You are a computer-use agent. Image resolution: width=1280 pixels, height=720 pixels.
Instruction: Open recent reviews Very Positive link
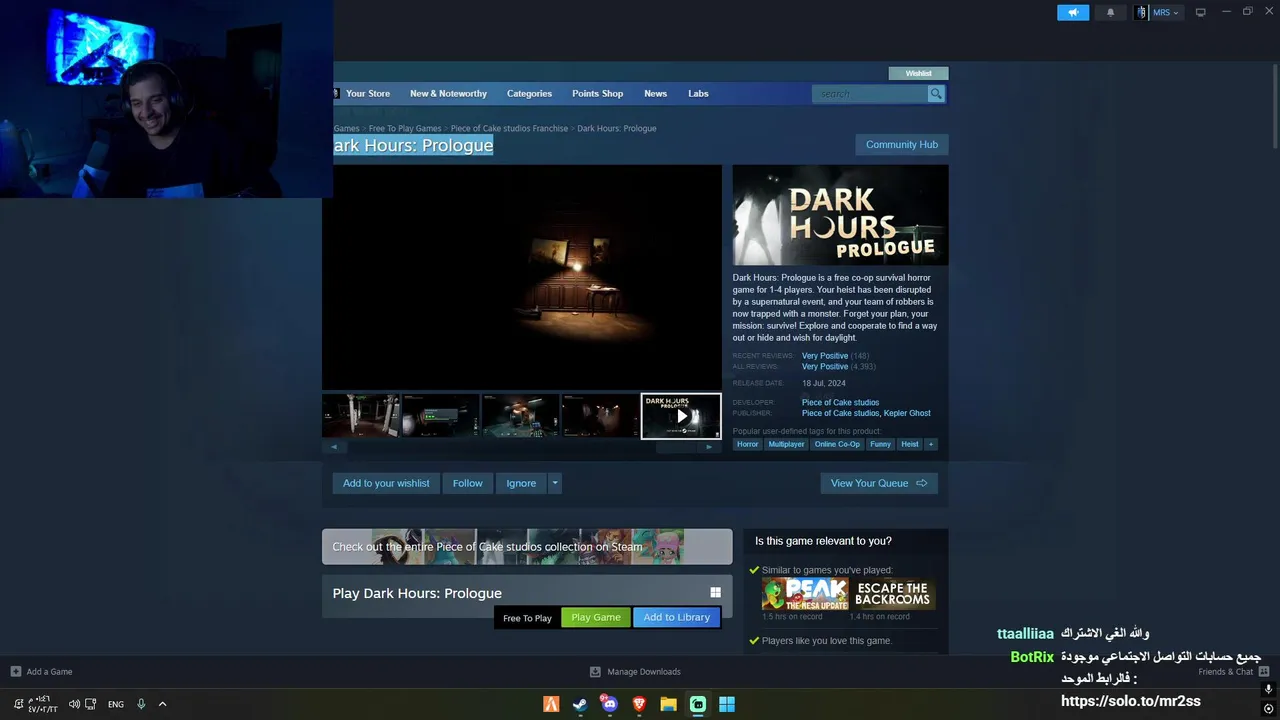pos(825,356)
